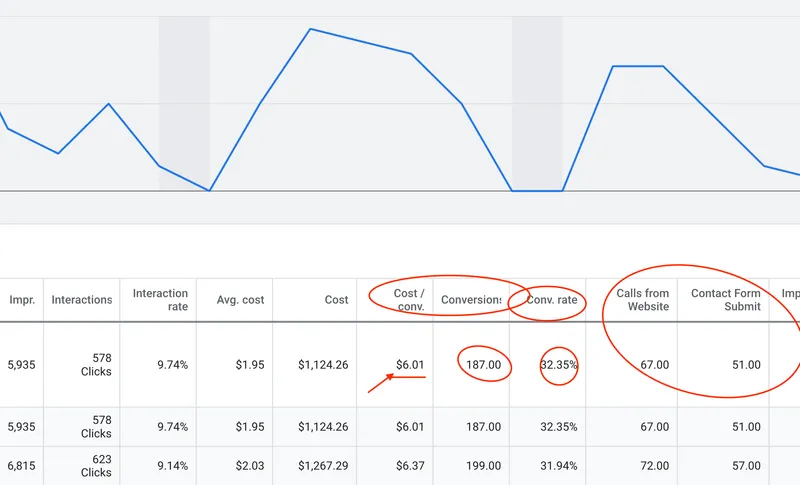Sort by Contact Form Submit header
800x485 pixels.
(726, 300)
